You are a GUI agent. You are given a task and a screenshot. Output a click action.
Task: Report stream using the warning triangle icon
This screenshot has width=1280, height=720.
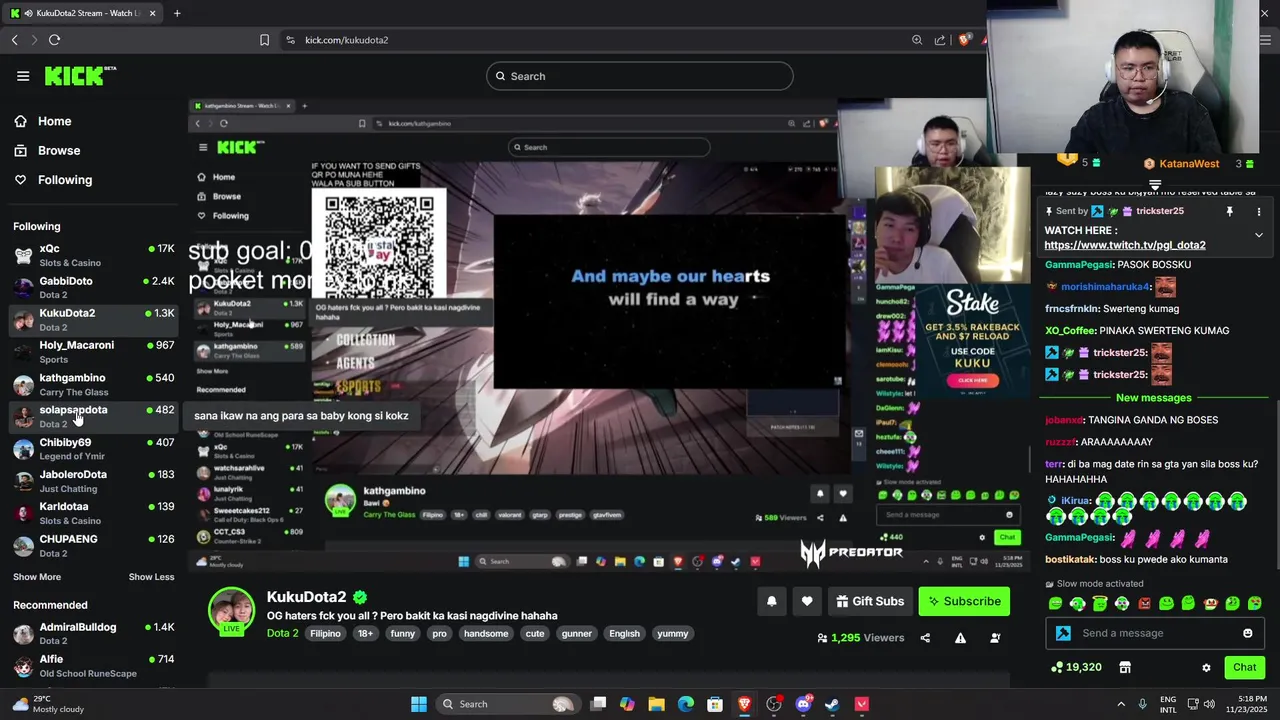tap(960, 638)
